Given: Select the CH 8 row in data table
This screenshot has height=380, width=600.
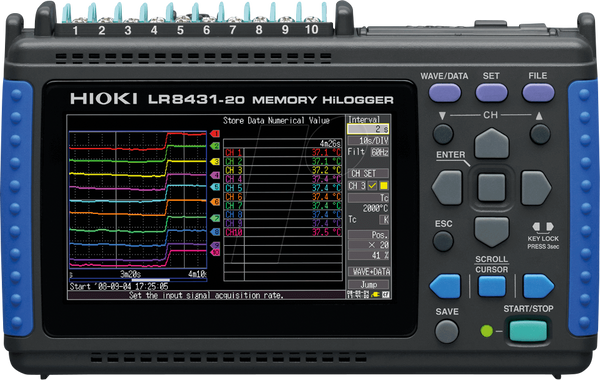Looking at the screenshot, I should tap(282, 214).
